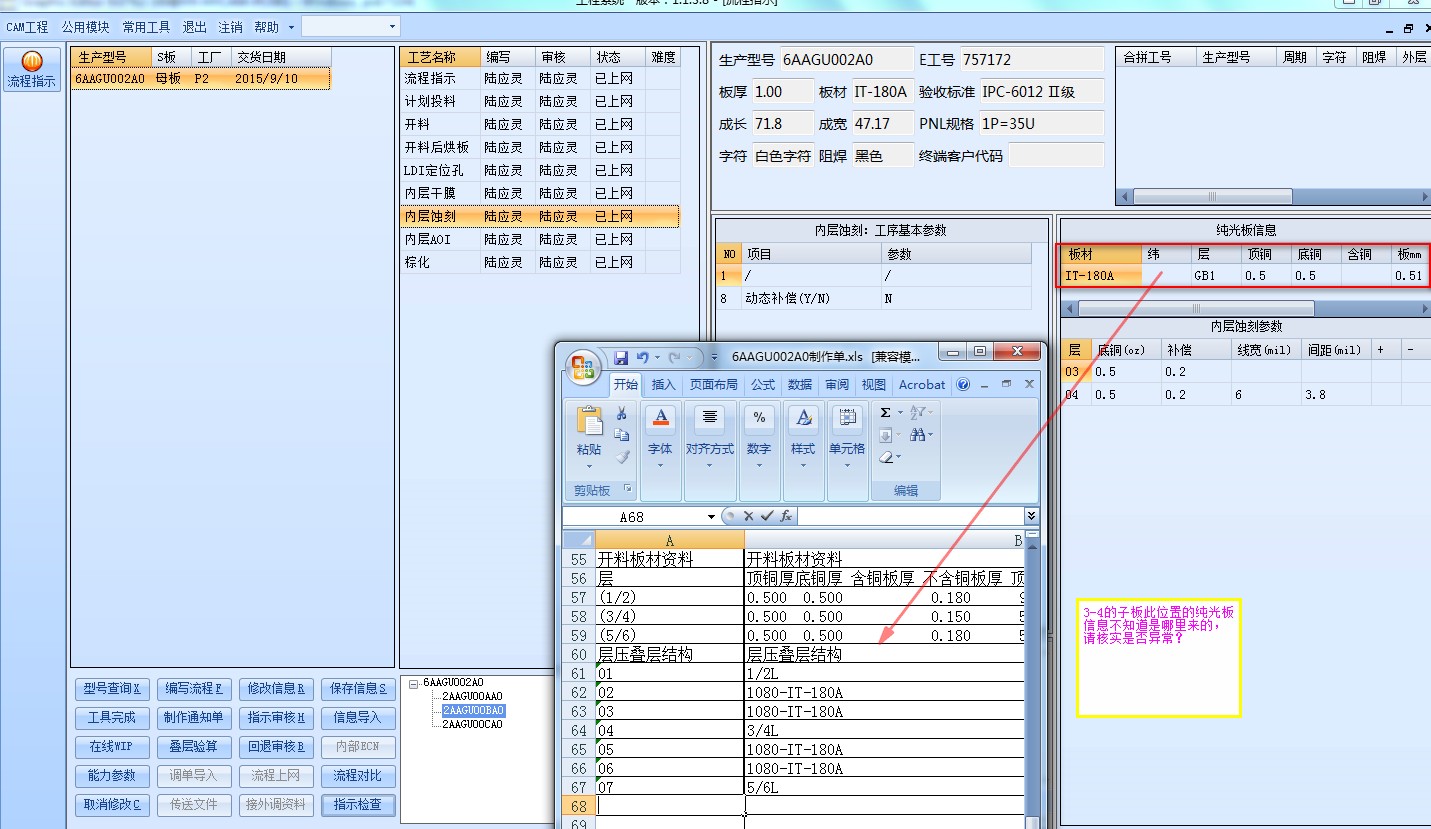
Task: Open the 单元格 cells group icon
Action: coord(847,417)
